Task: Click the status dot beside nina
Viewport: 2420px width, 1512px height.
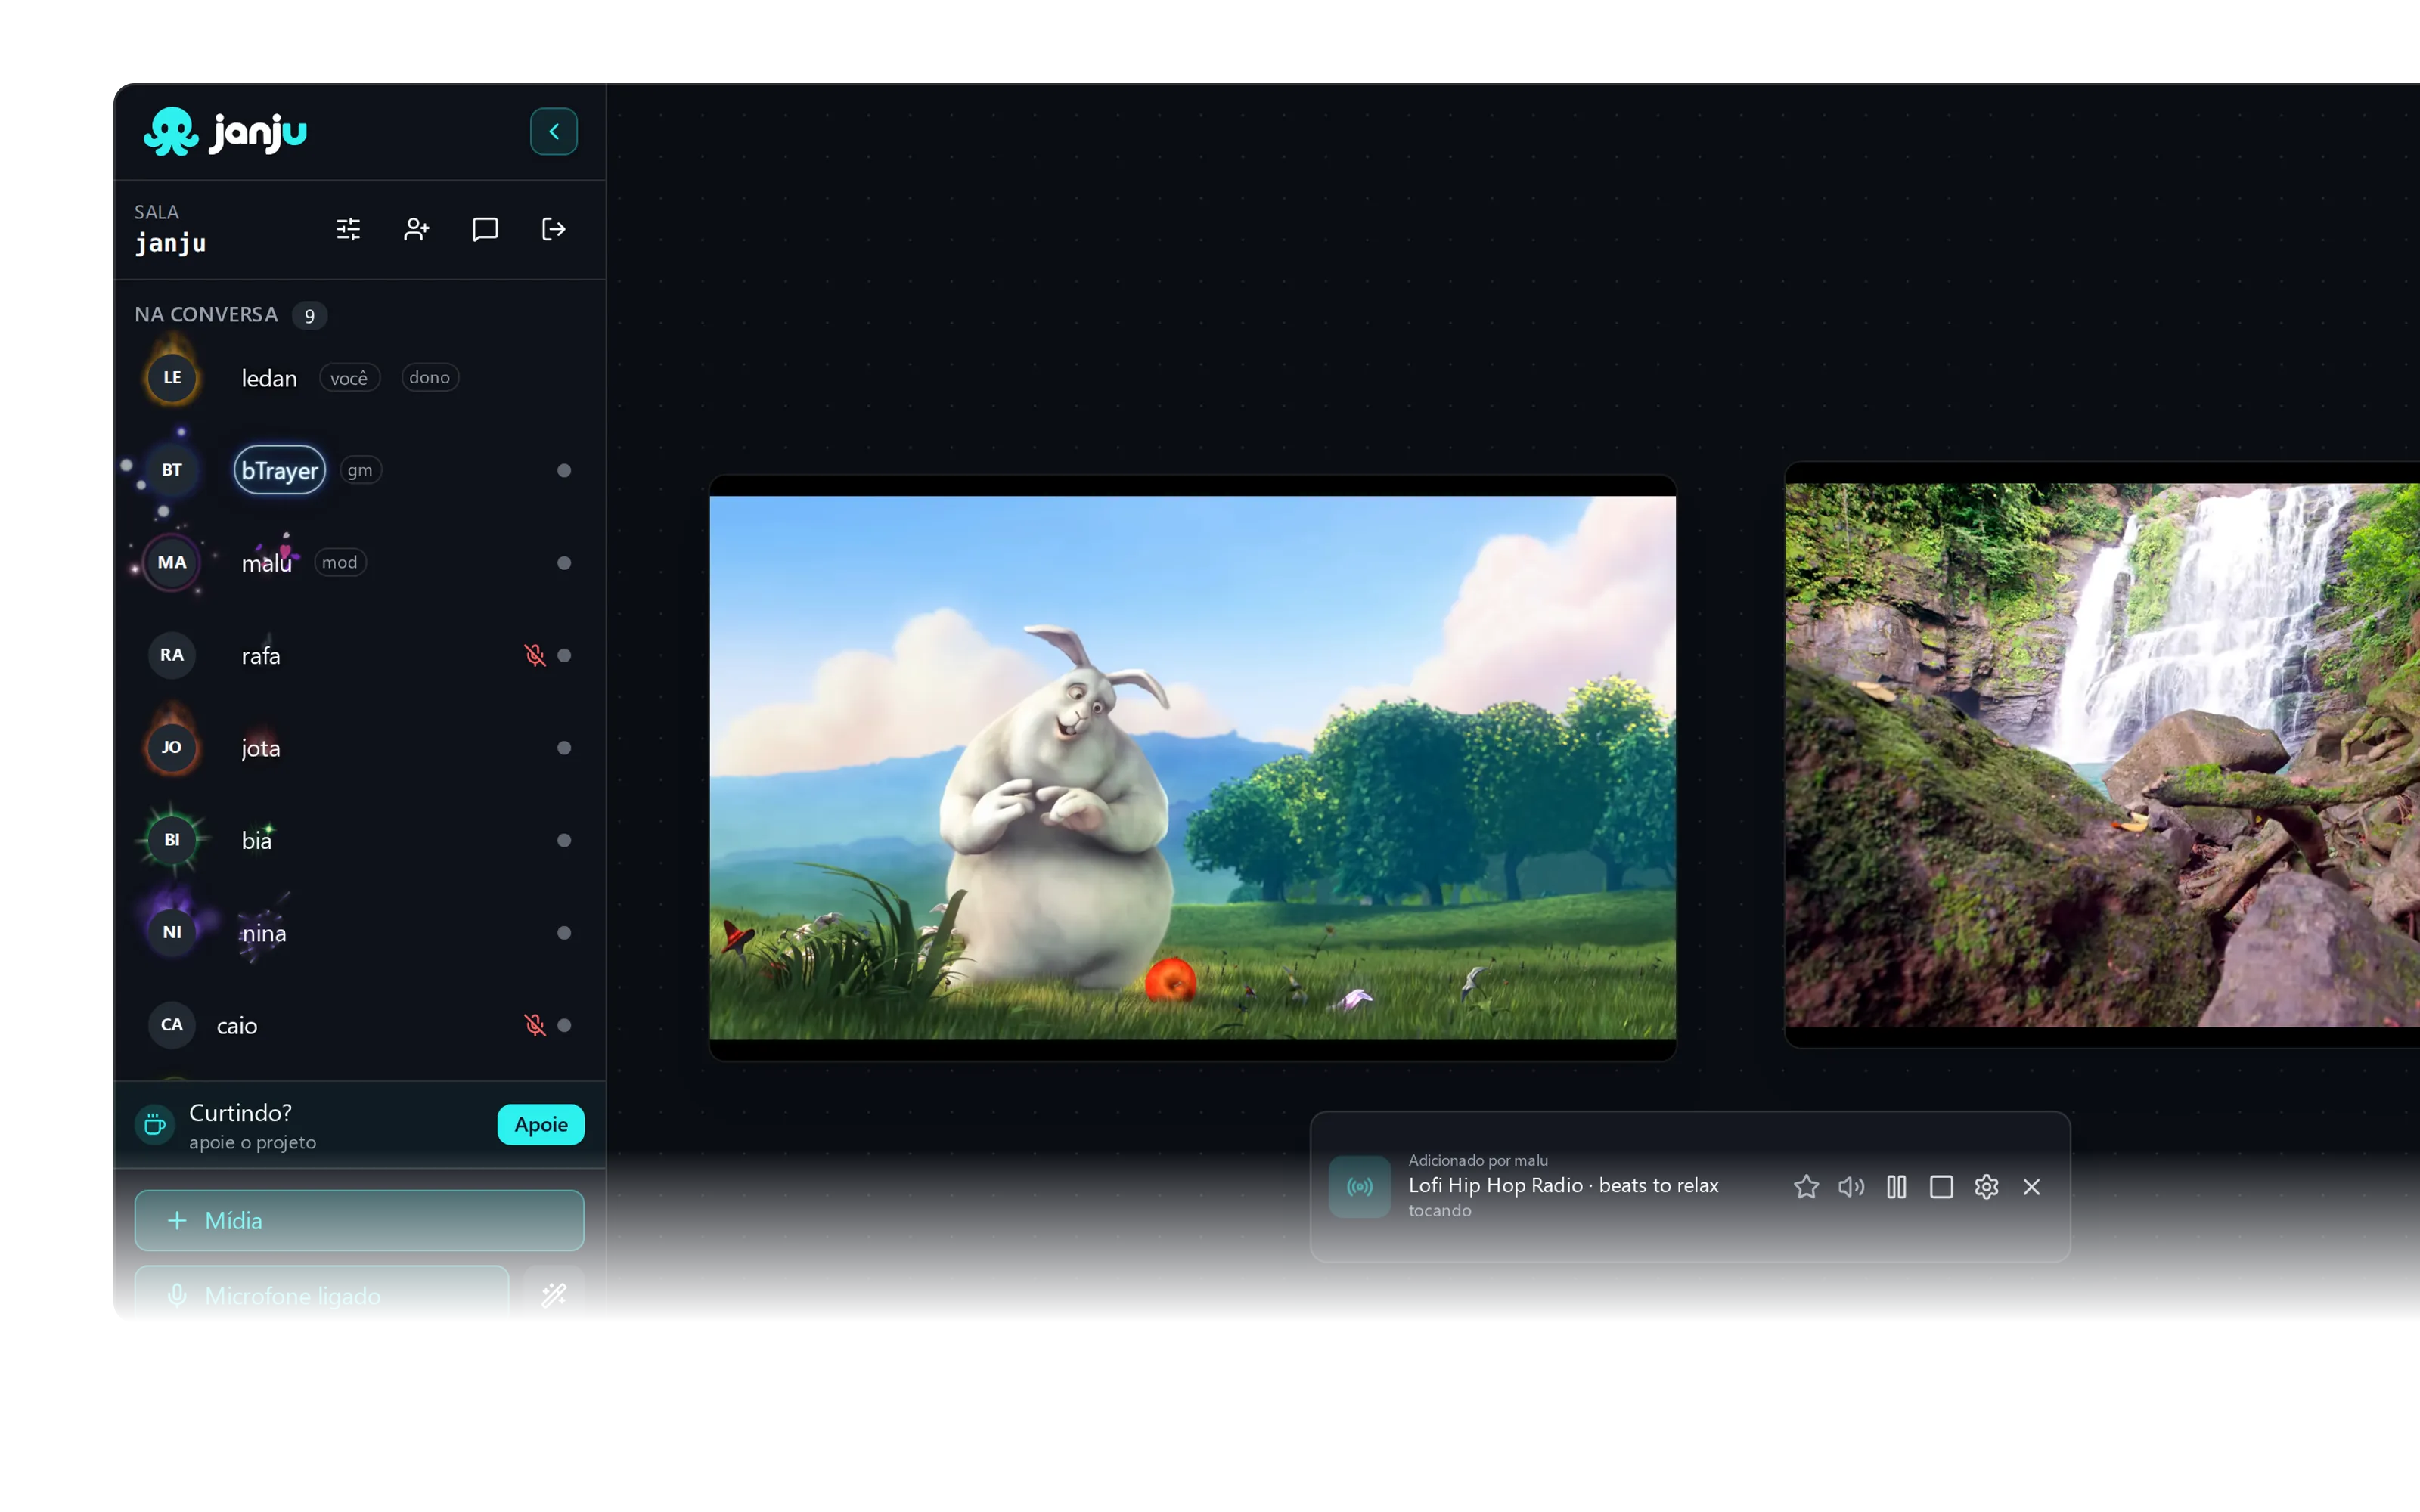Action: 564,933
